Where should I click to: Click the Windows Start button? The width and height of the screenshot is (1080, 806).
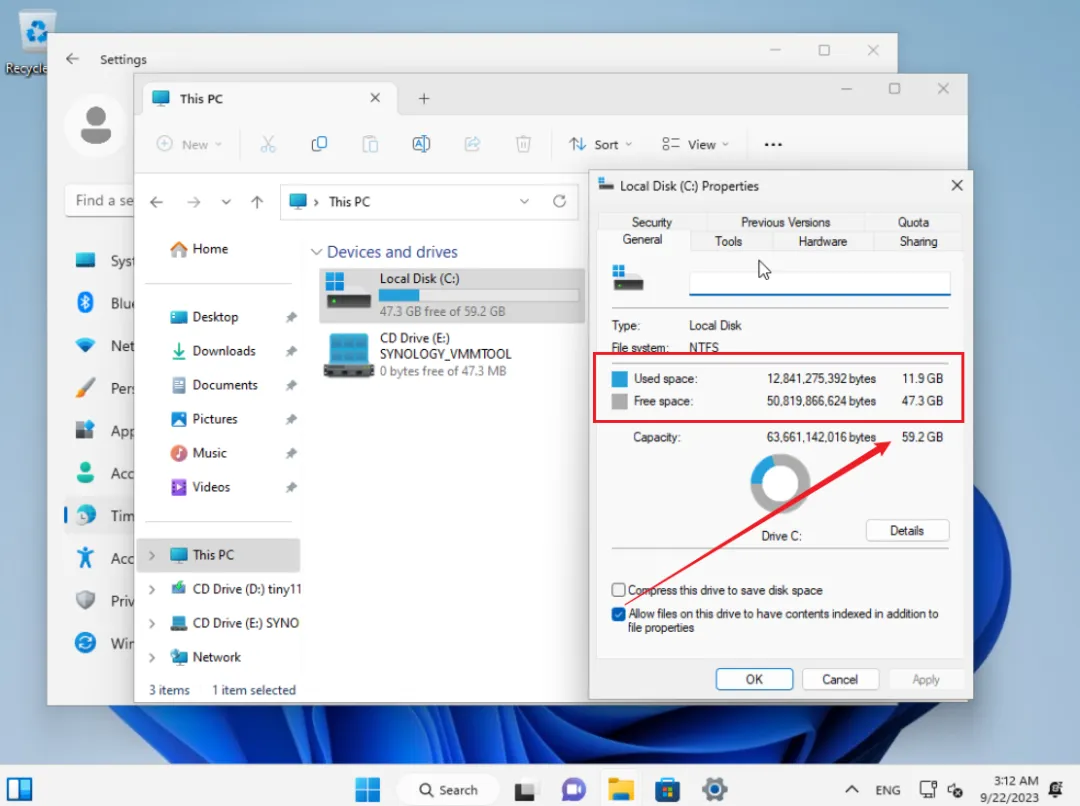pyautogui.click(x=368, y=789)
